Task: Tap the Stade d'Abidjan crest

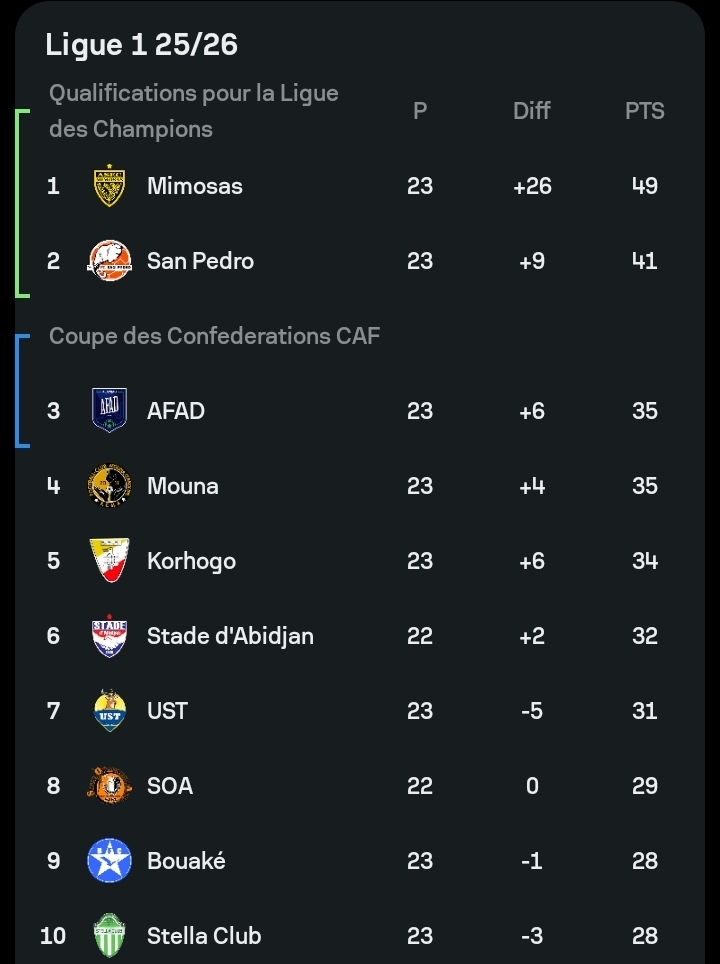Action: tap(109, 636)
